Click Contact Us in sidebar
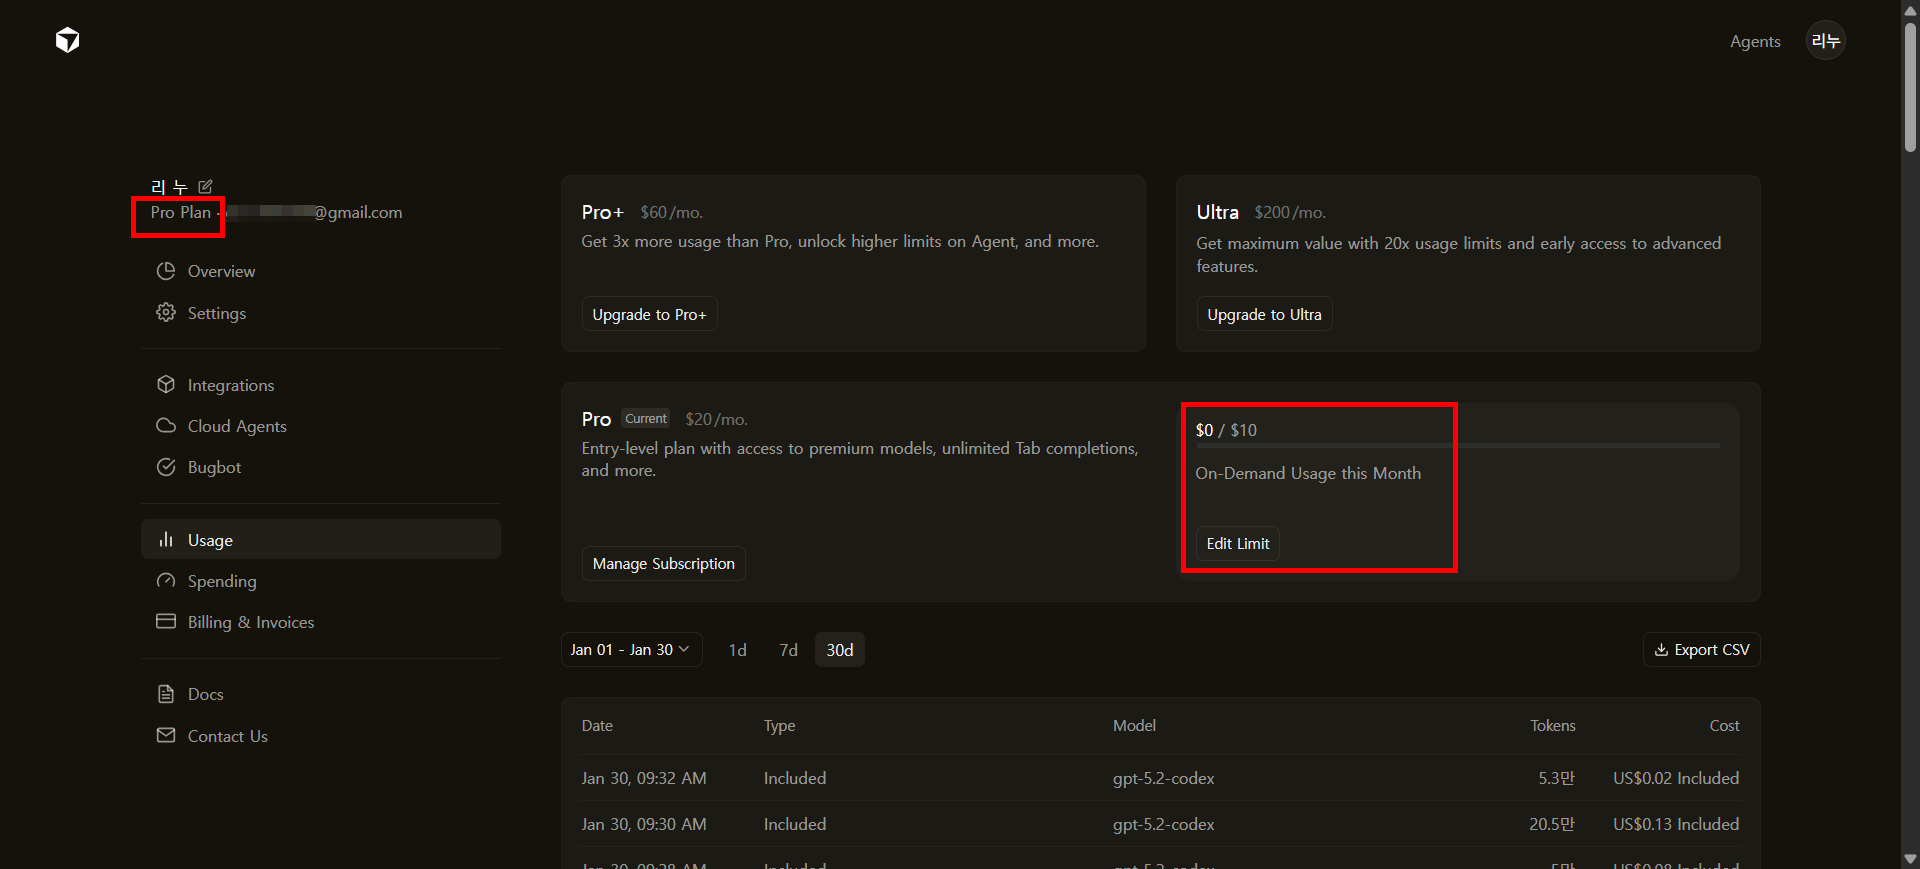The width and height of the screenshot is (1920, 869). point(321,736)
